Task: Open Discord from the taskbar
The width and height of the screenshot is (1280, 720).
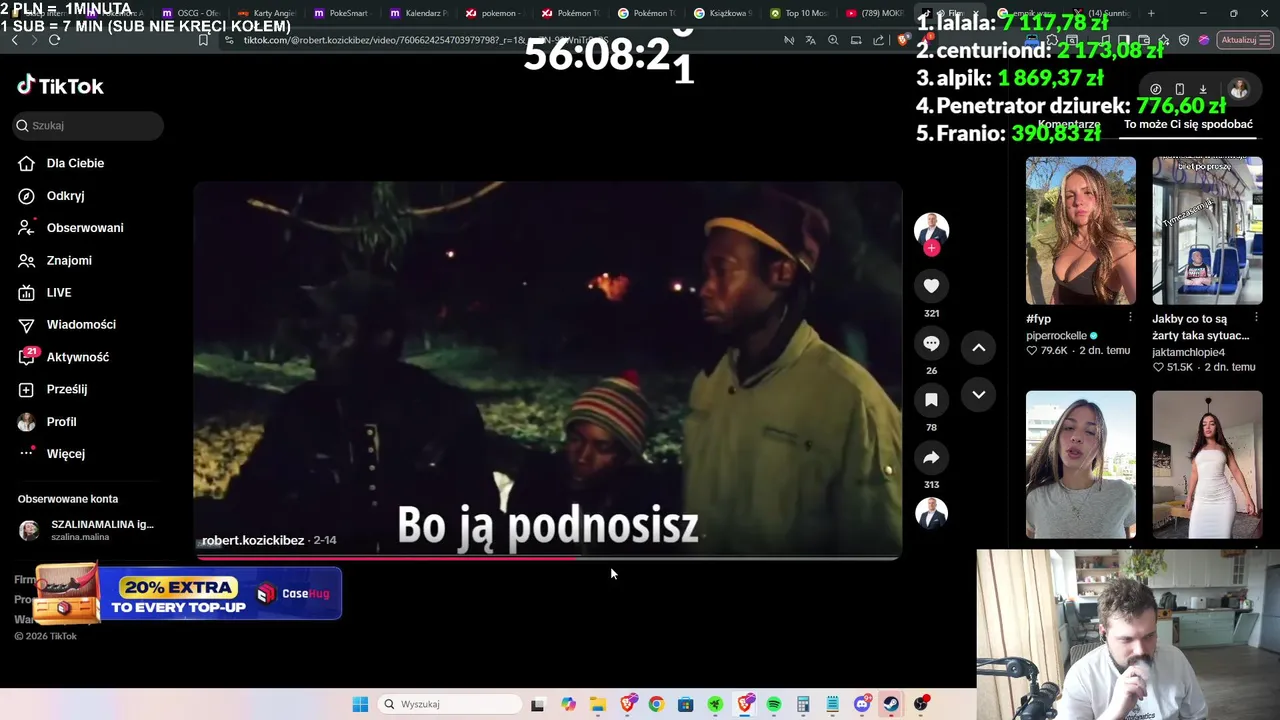Action: 862,704
